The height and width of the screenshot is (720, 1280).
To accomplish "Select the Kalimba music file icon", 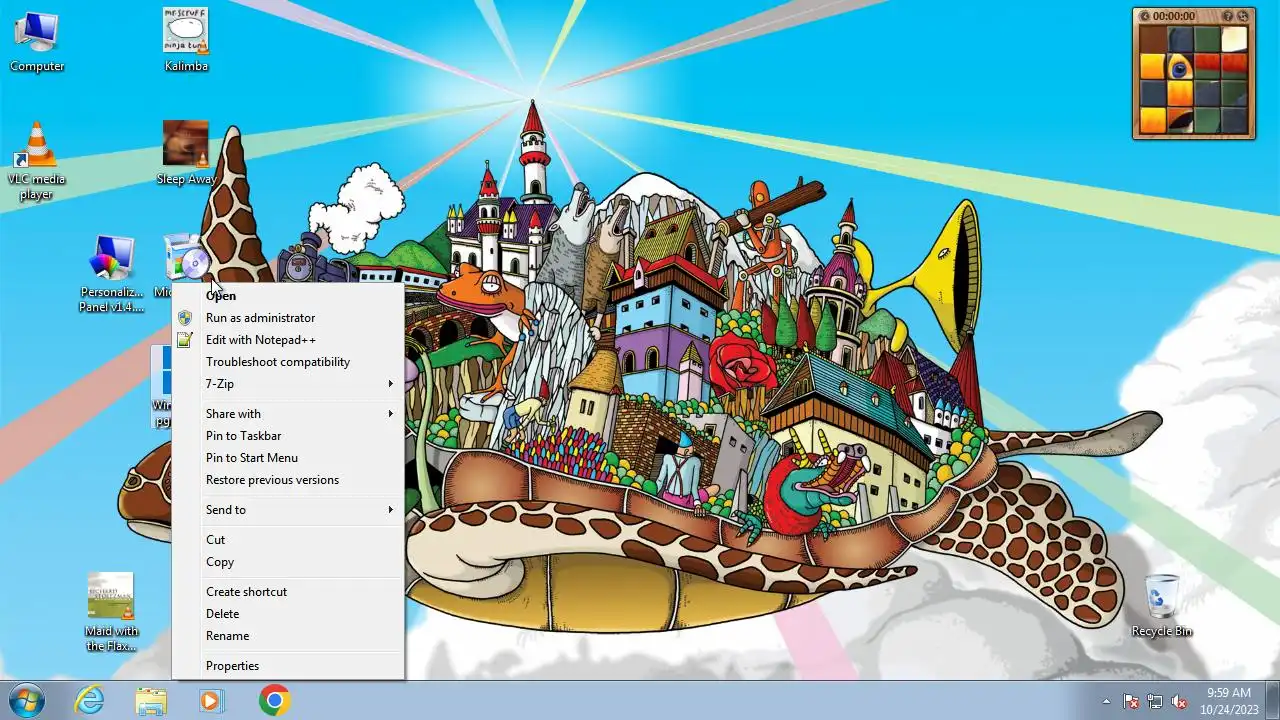I will point(186,40).
